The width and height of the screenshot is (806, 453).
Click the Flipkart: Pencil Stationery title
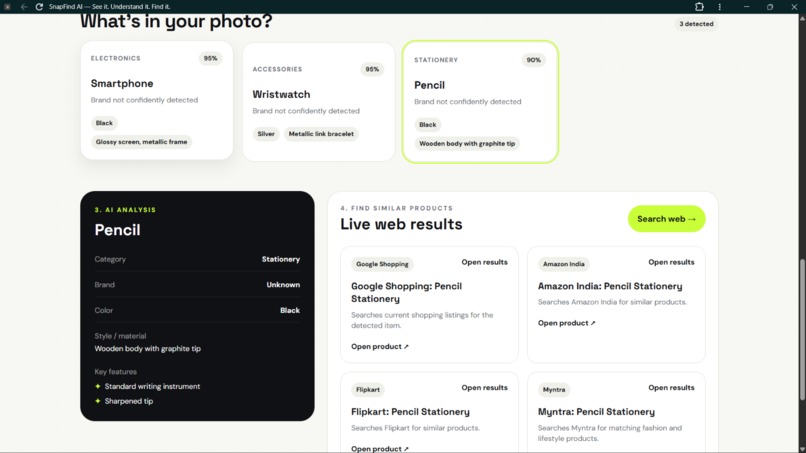[x=410, y=411]
